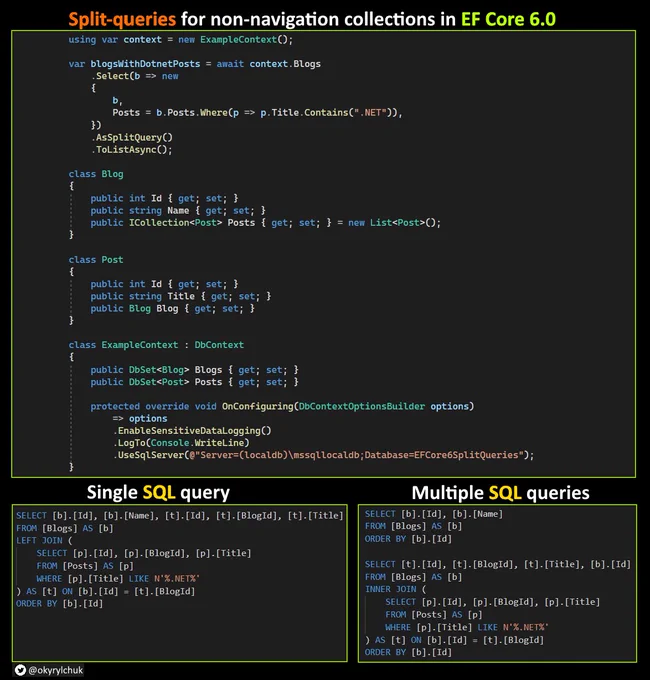The width and height of the screenshot is (650, 680).
Task: Click the 'var blogsWithDotnetPosts = await context.Blogs' line
Action: pos(194,64)
